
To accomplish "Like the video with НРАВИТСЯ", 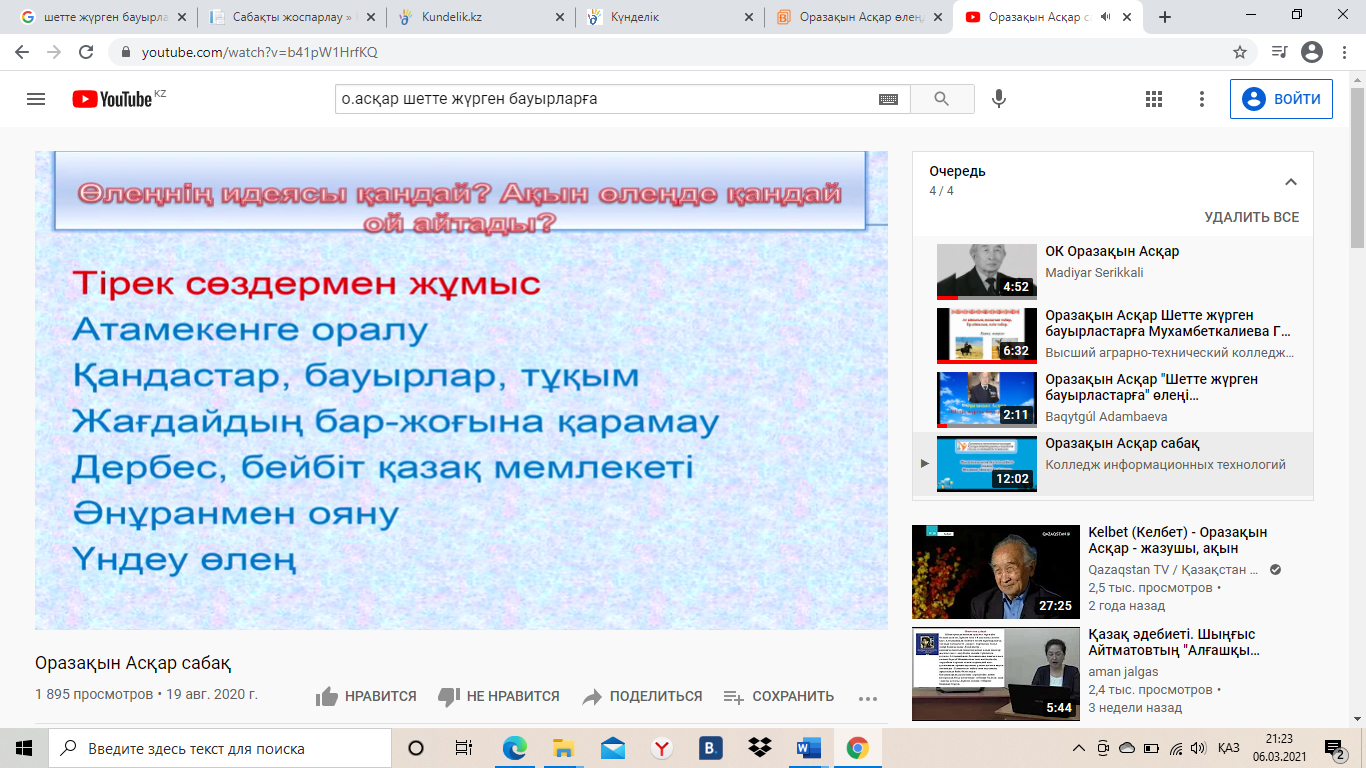I will [x=366, y=696].
